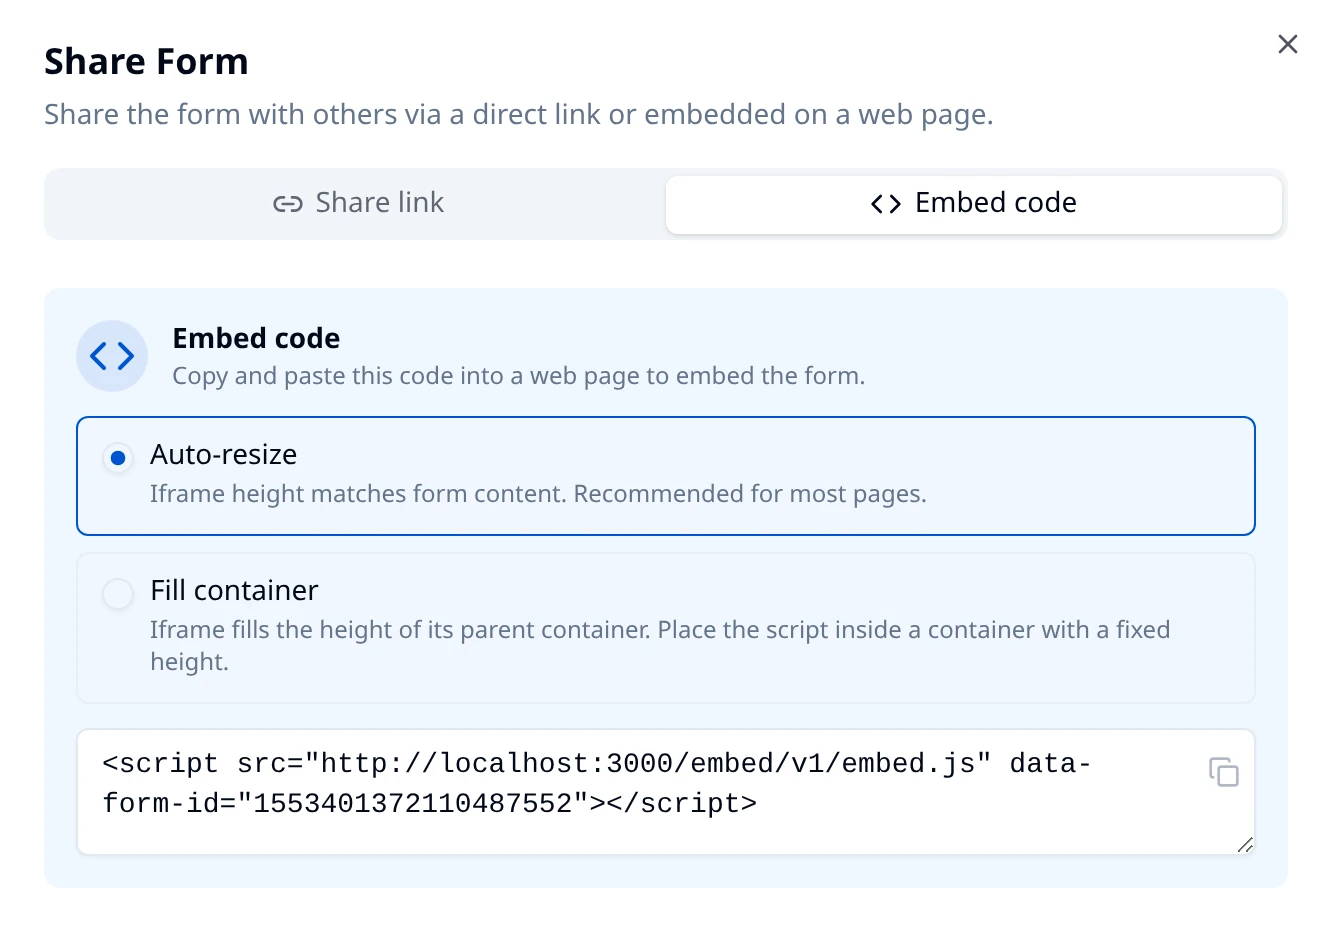Click the Embed code section bracket icon

point(112,356)
